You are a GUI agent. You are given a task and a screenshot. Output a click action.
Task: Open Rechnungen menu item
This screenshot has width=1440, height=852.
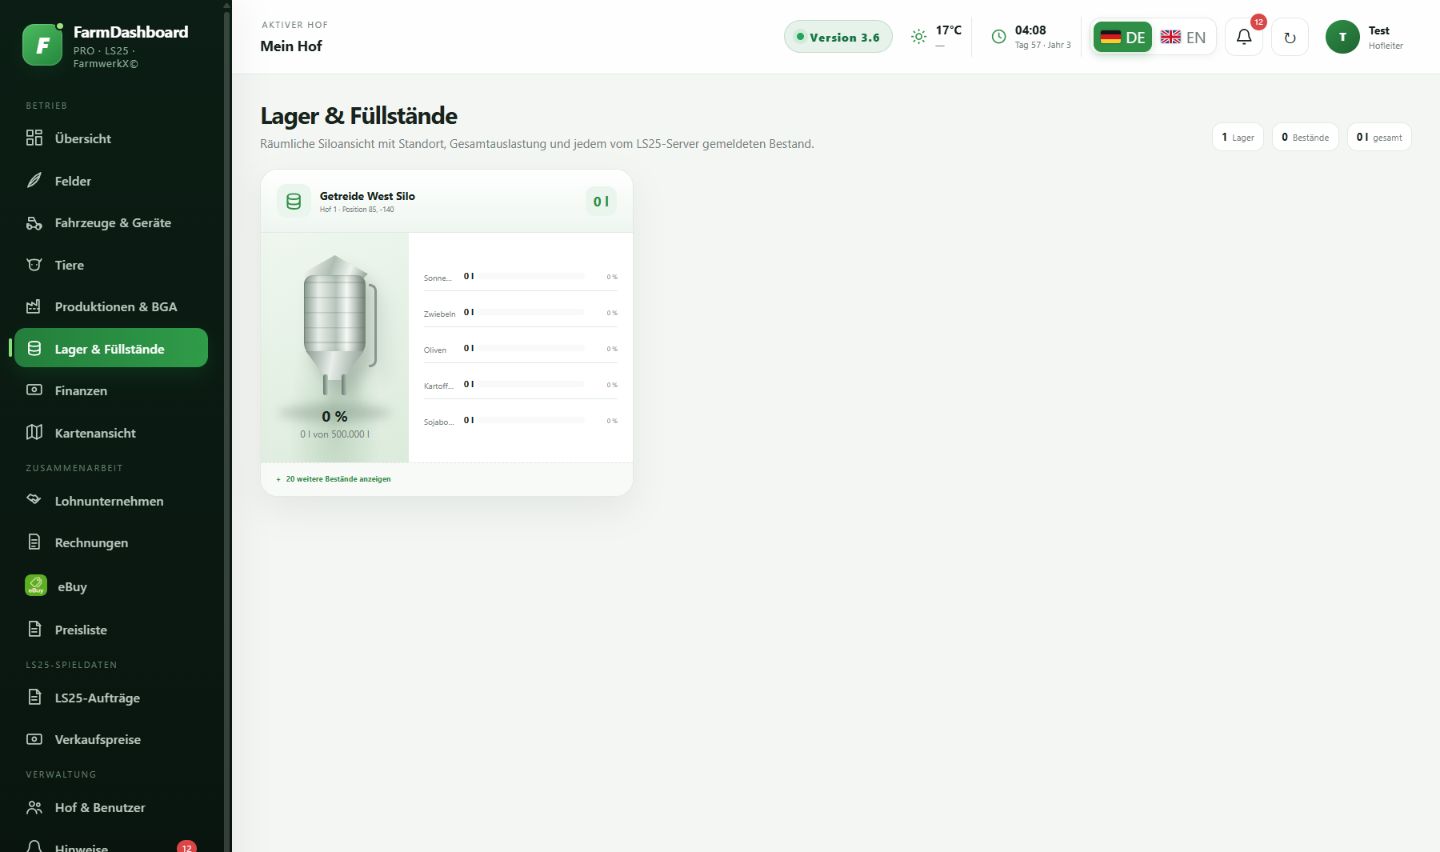coord(111,542)
